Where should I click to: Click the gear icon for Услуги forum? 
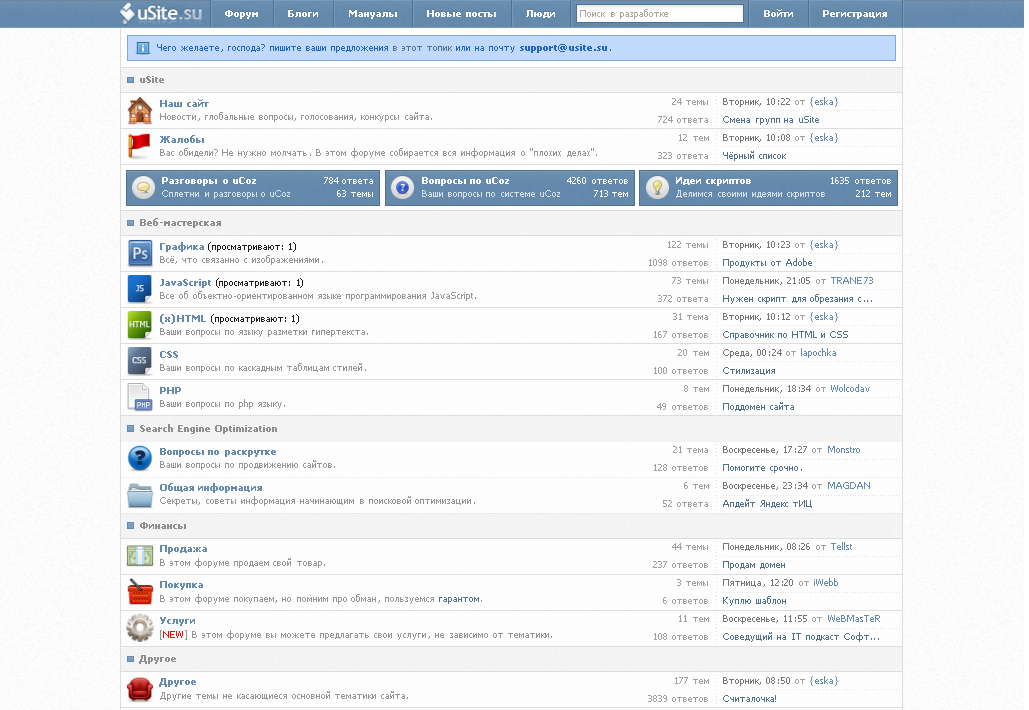pyautogui.click(x=140, y=628)
